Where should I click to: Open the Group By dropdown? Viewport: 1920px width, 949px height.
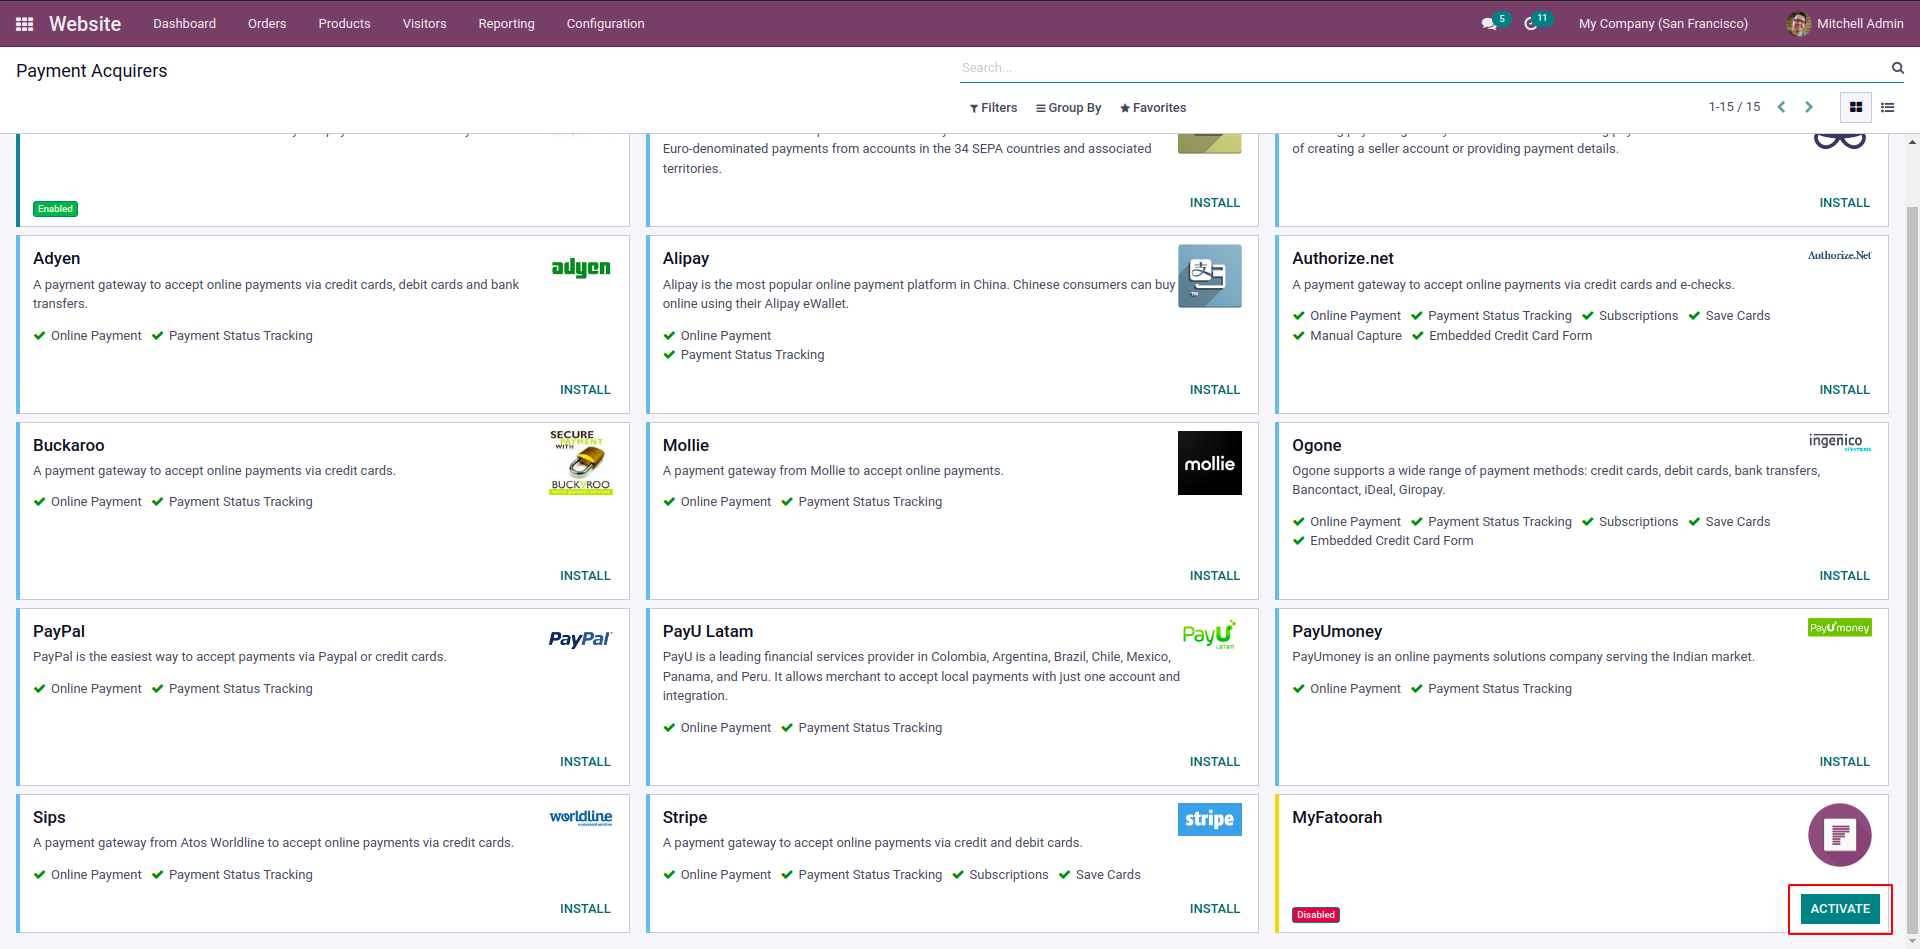click(x=1068, y=108)
